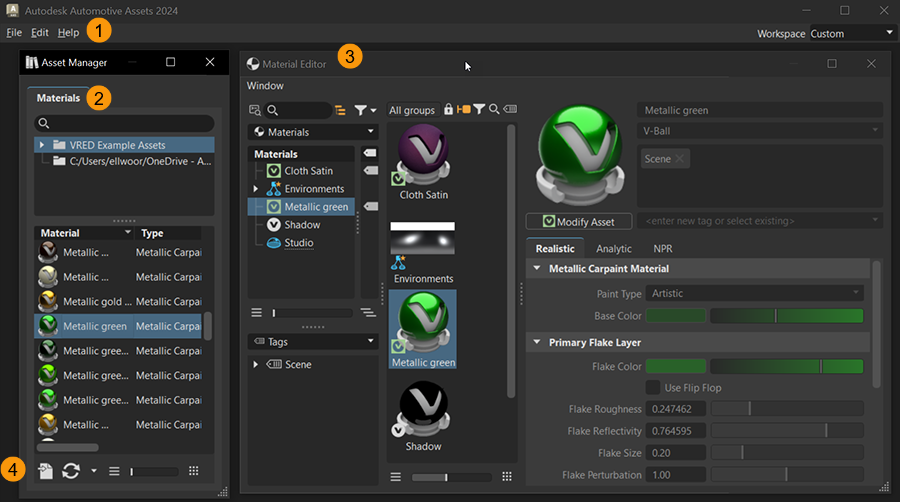The height and width of the screenshot is (502, 900).
Task: Select the Environments thumbnail
Action: [x=424, y=252]
